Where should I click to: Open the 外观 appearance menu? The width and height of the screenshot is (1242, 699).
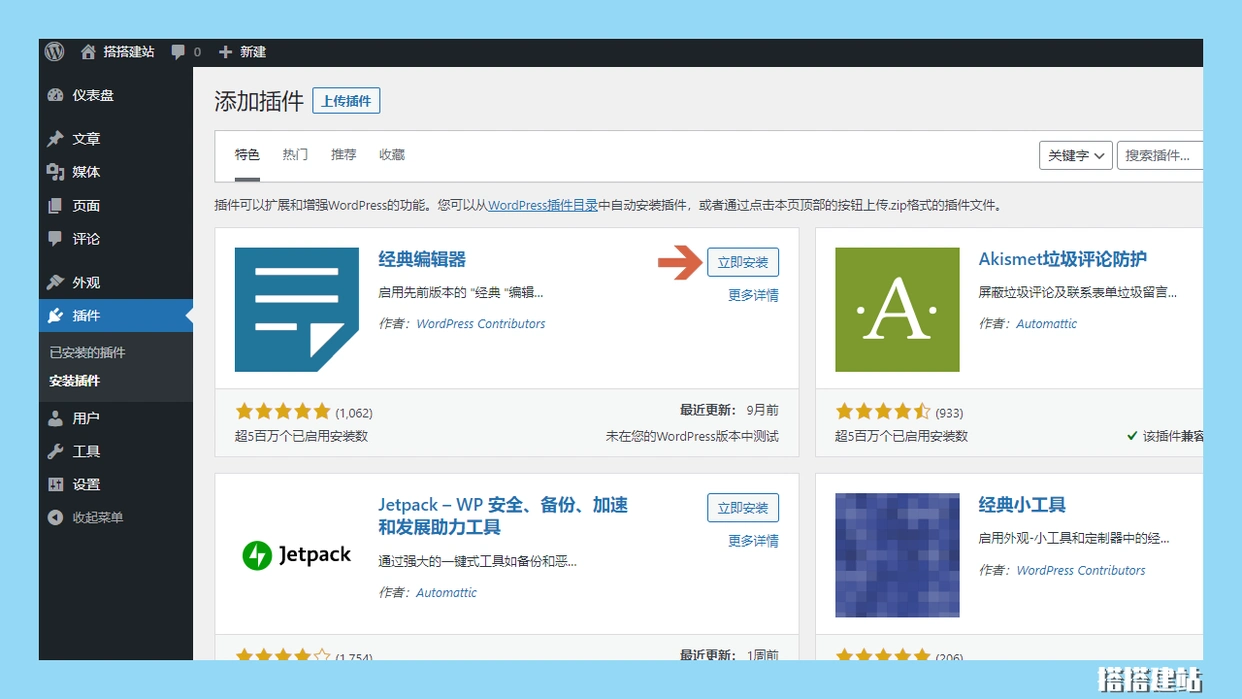tap(86, 282)
